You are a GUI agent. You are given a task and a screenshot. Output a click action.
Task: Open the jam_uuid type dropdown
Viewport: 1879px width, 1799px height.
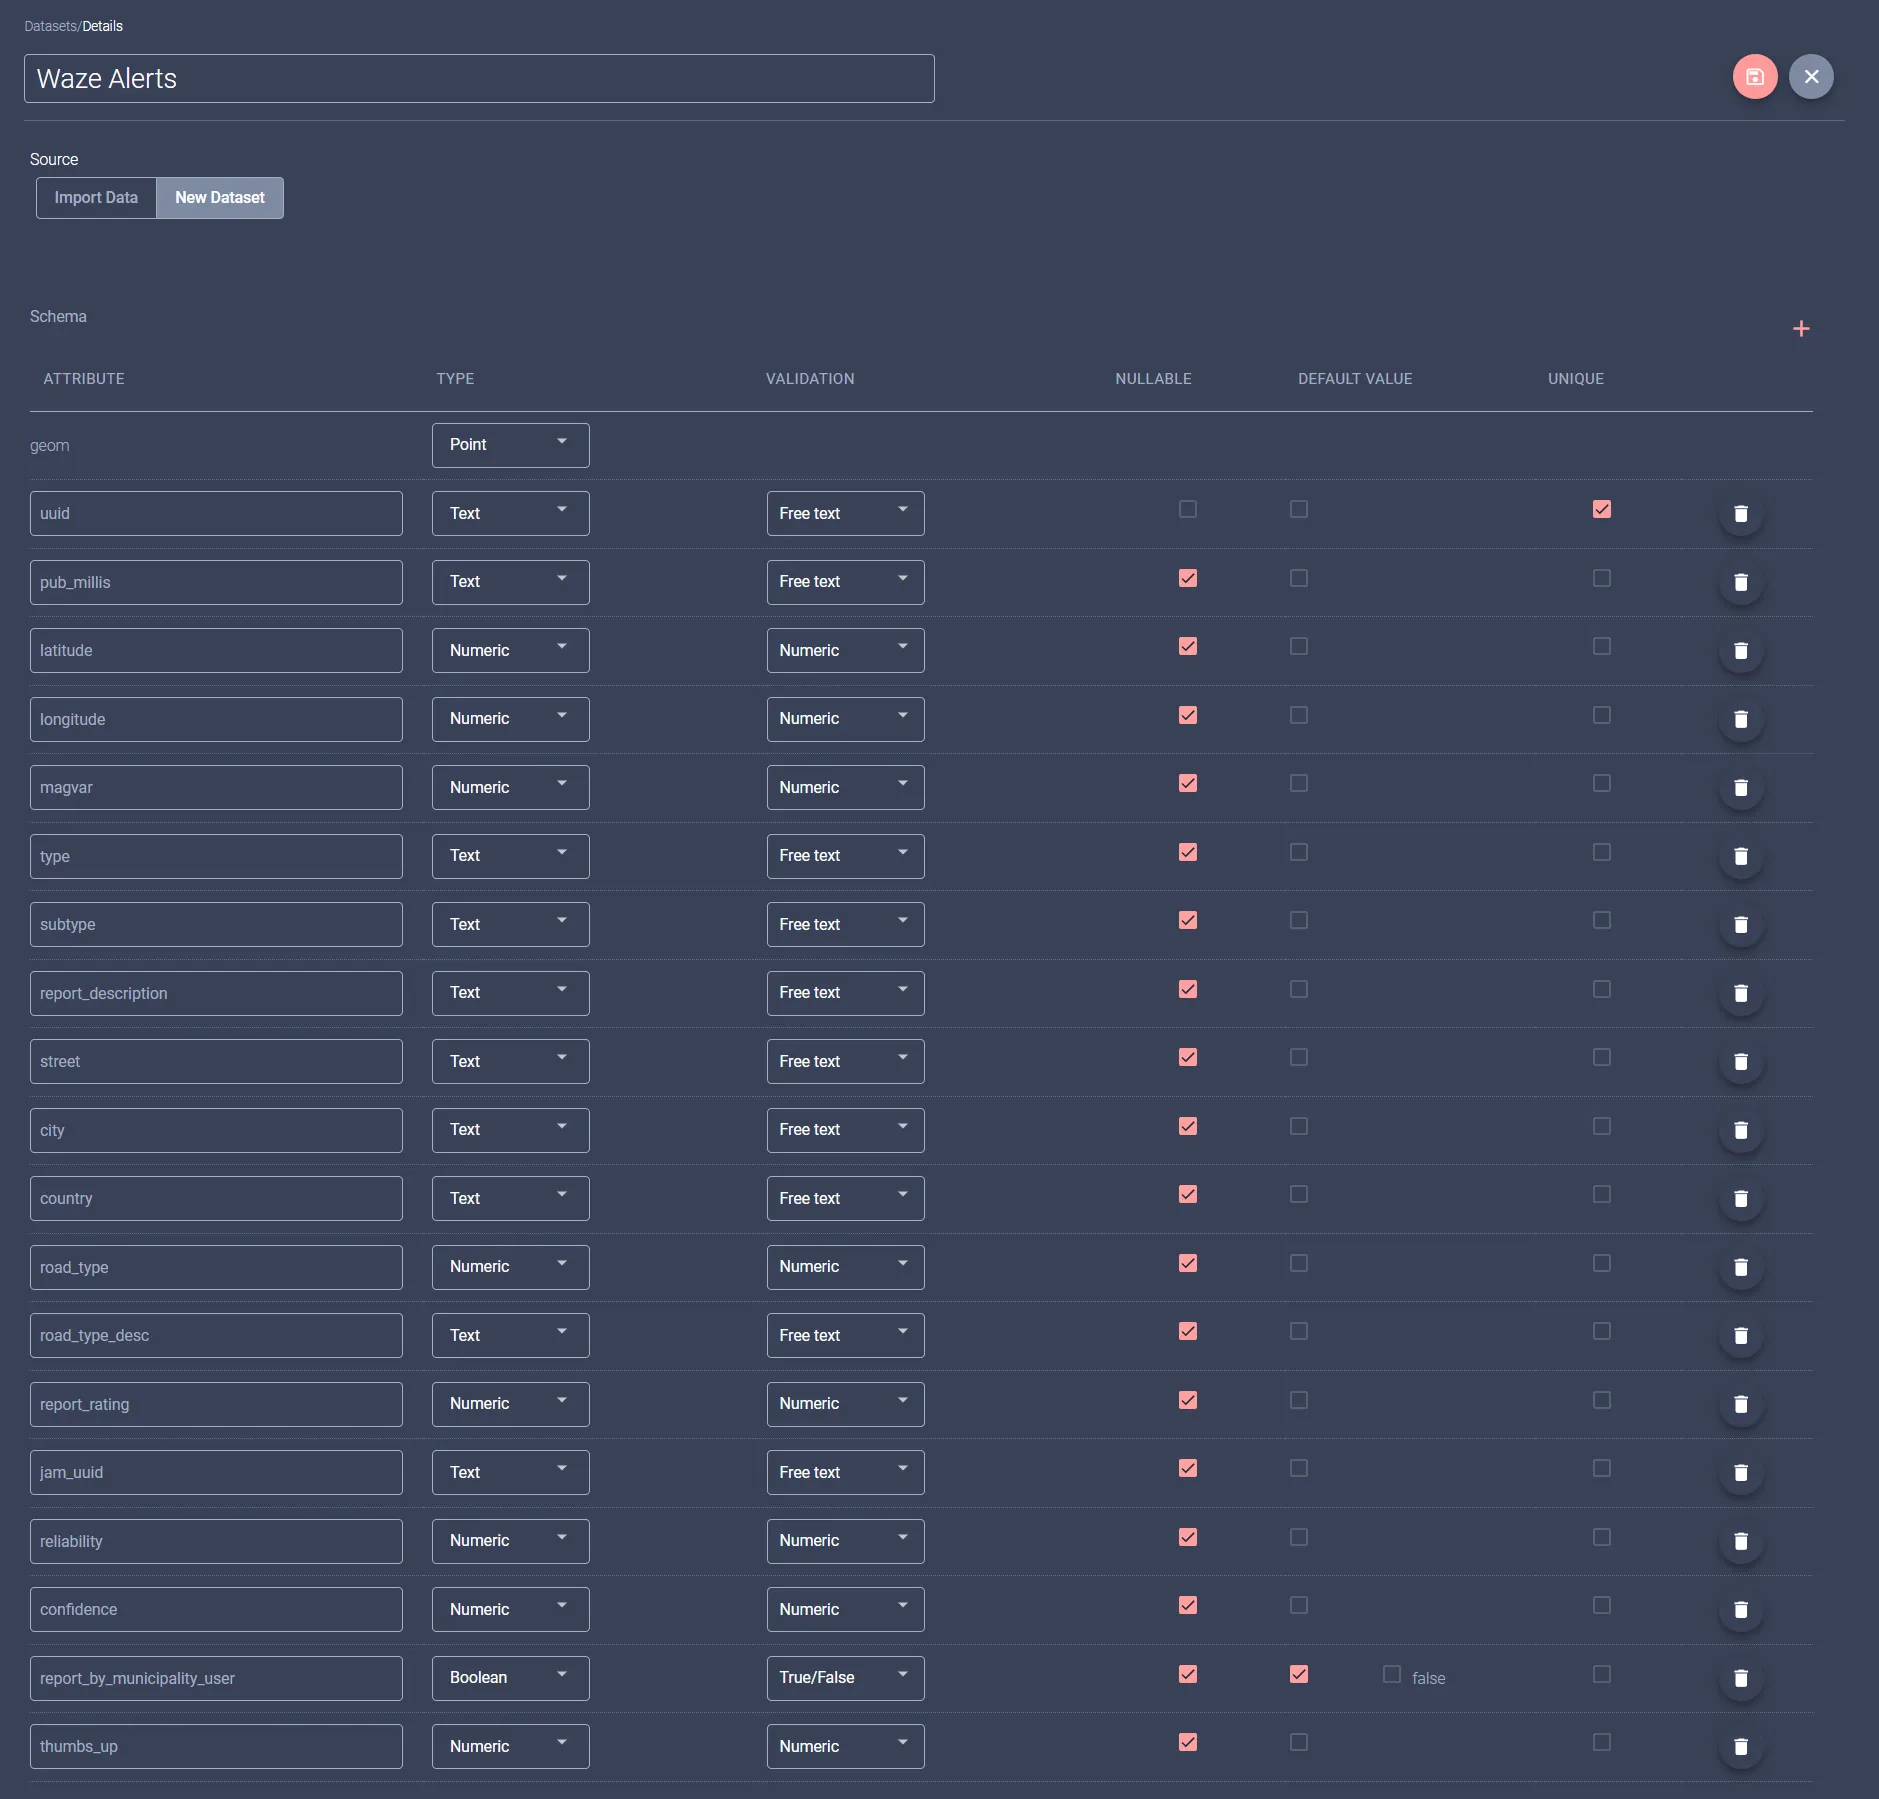click(510, 1472)
